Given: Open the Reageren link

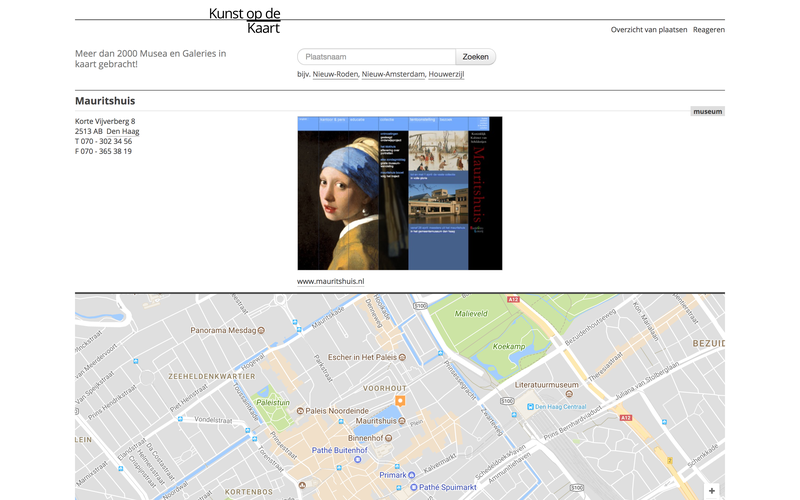Looking at the screenshot, I should (x=709, y=30).
